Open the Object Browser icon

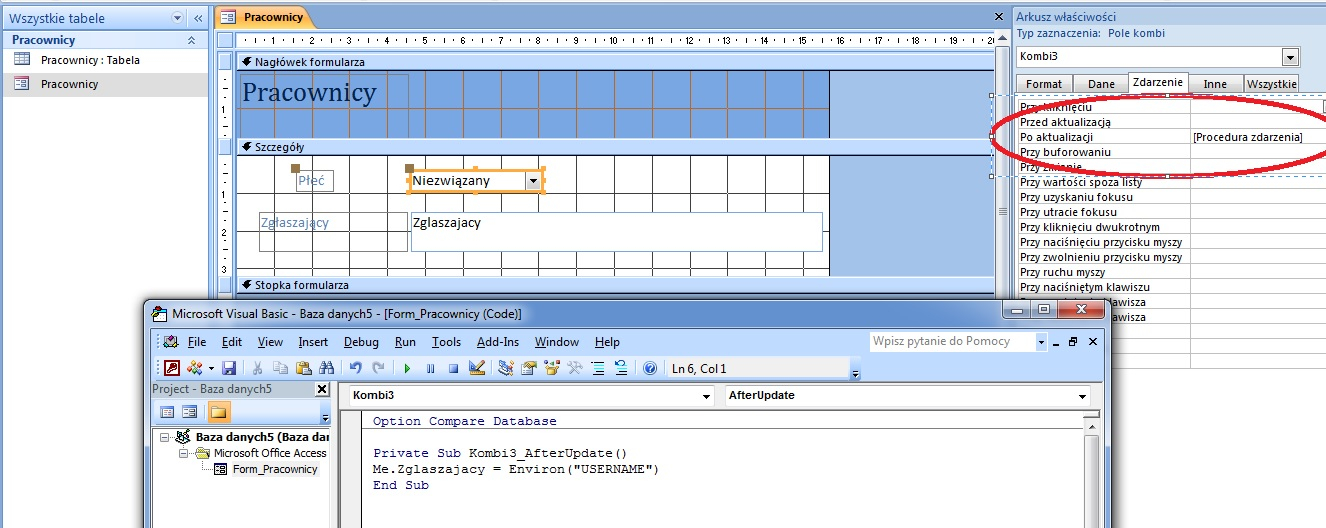pyautogui.click(x=552, y=368)
